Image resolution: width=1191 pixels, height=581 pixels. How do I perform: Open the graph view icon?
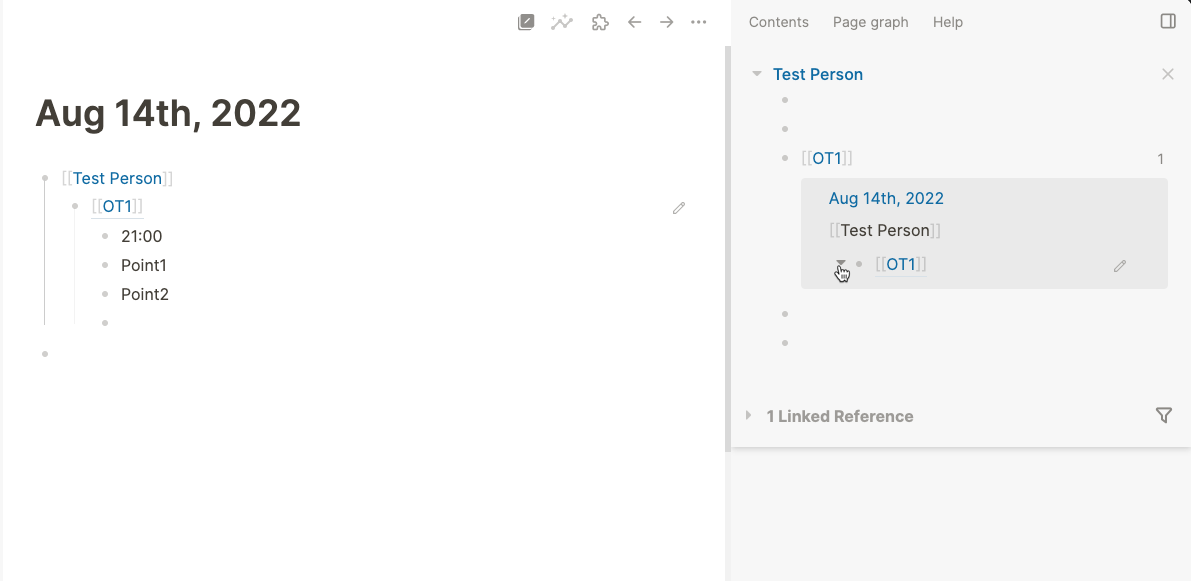(561, 22)
